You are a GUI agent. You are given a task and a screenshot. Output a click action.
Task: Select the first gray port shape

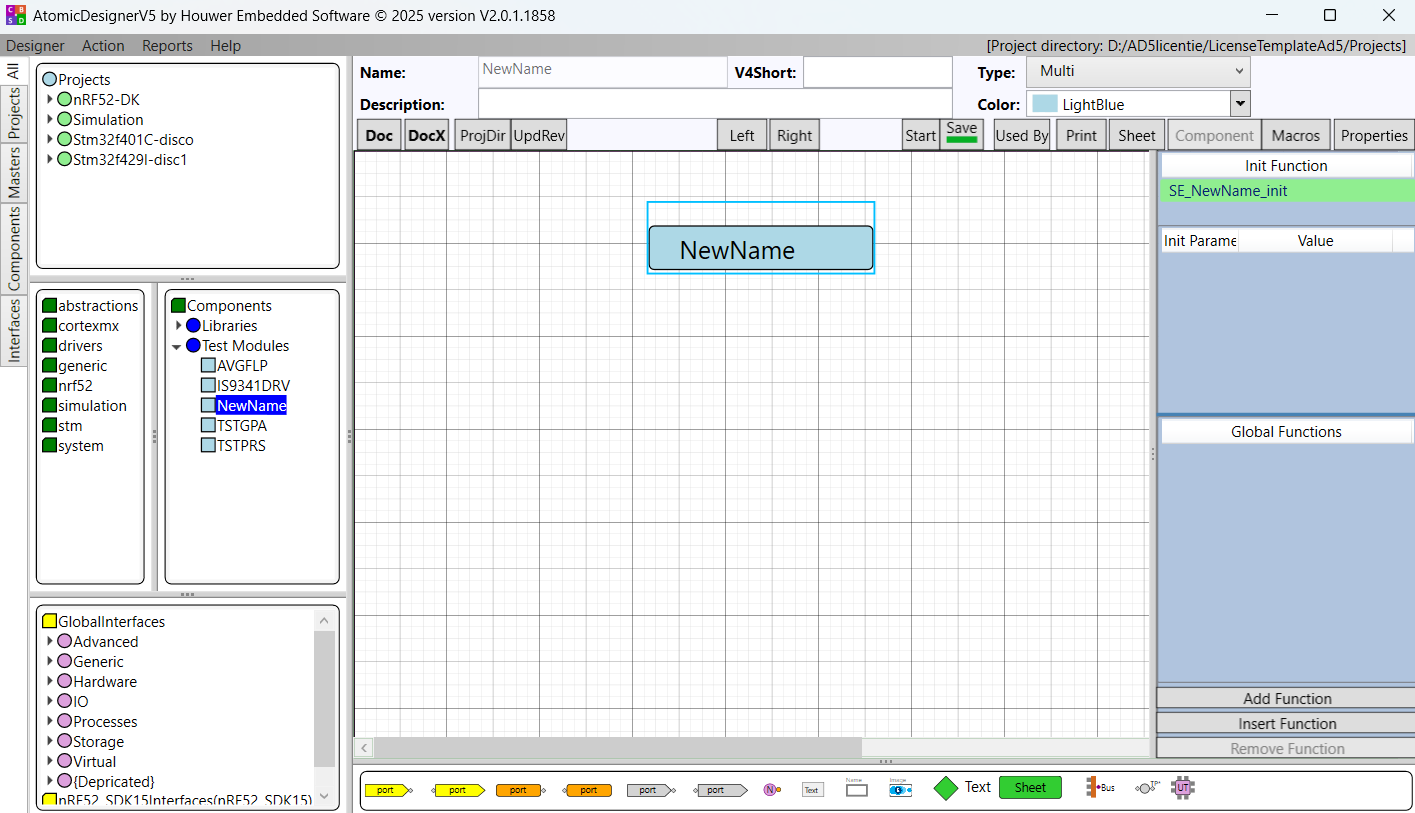click(x=649, y=790)
